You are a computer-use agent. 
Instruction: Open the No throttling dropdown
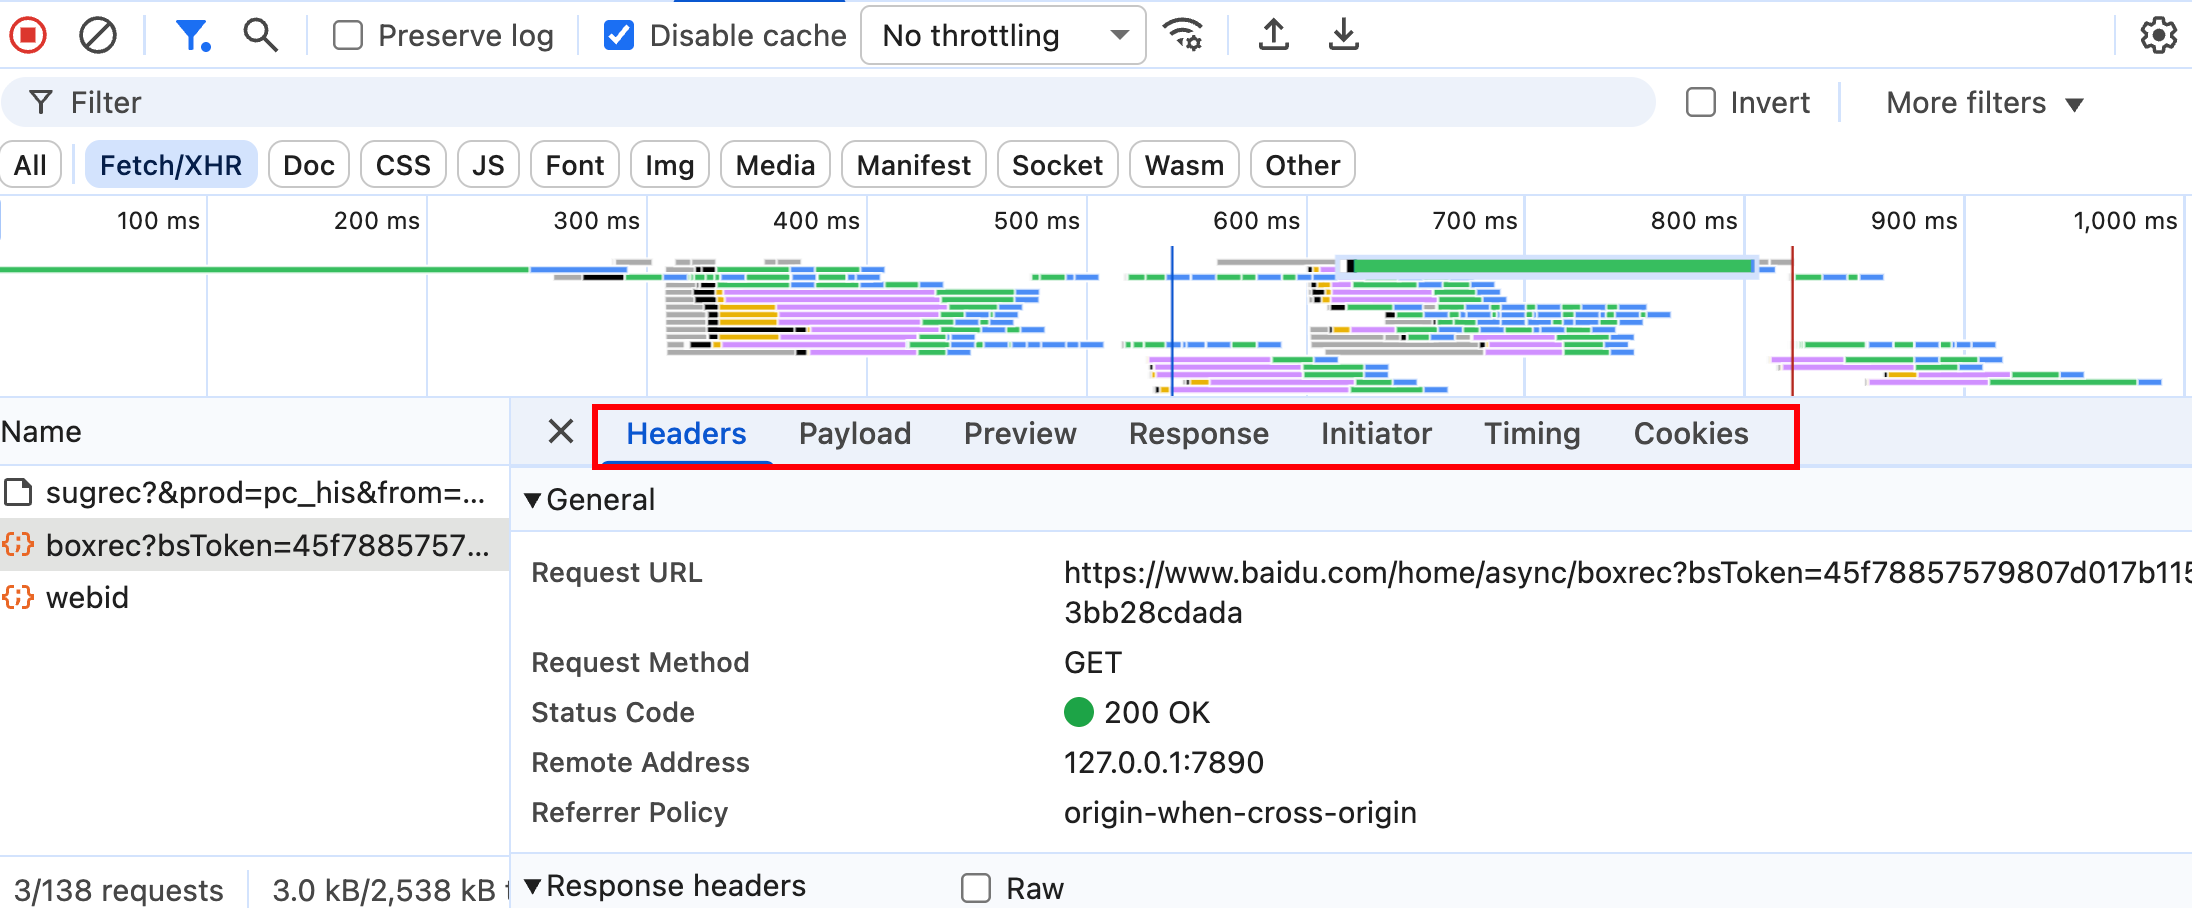pyautogui.click(x=1002, y=36)
